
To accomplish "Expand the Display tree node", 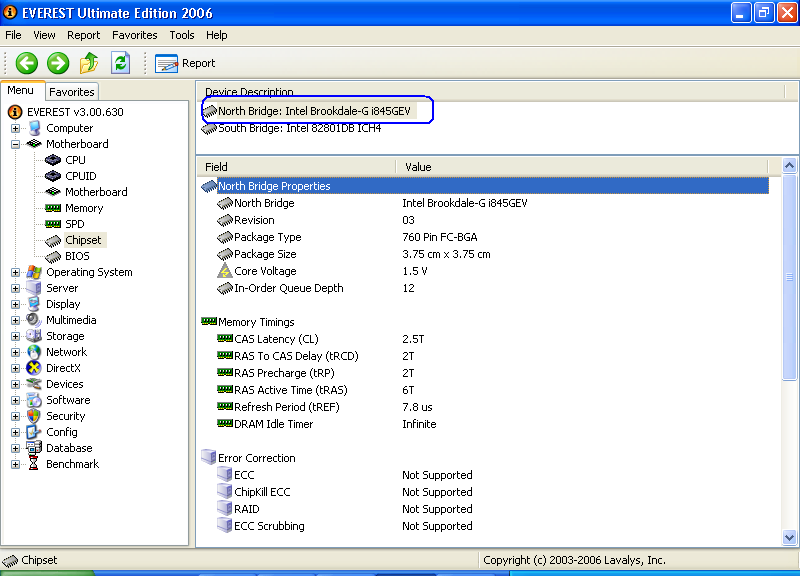I will pyautogui.click(x=15, y=304).
